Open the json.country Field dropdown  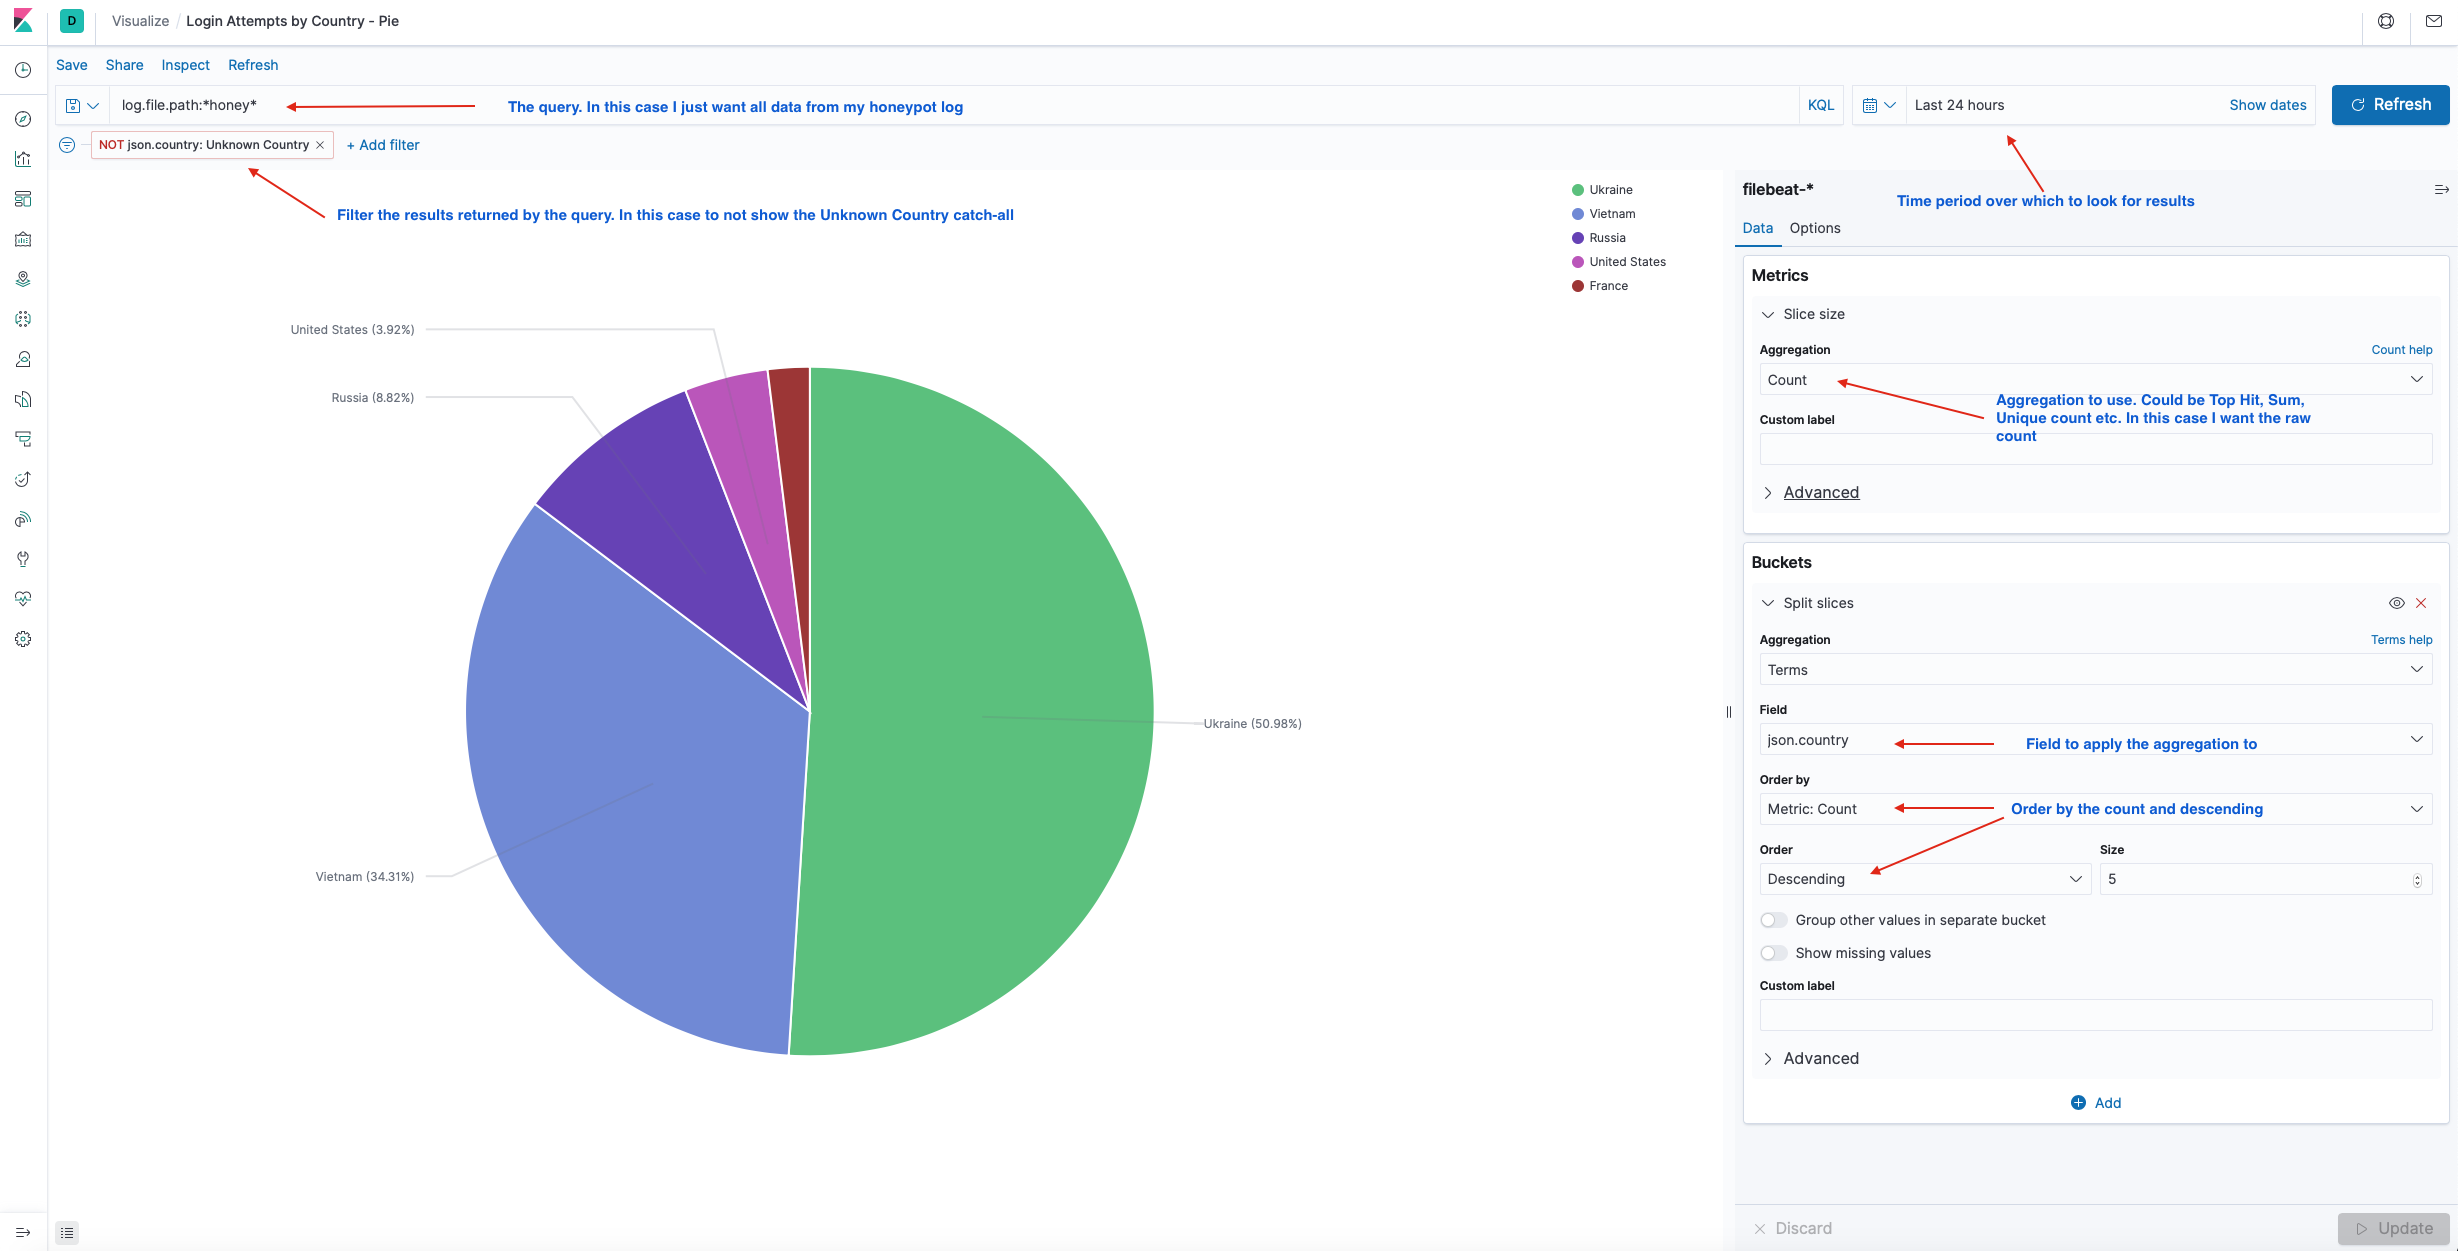(2095, 740)
